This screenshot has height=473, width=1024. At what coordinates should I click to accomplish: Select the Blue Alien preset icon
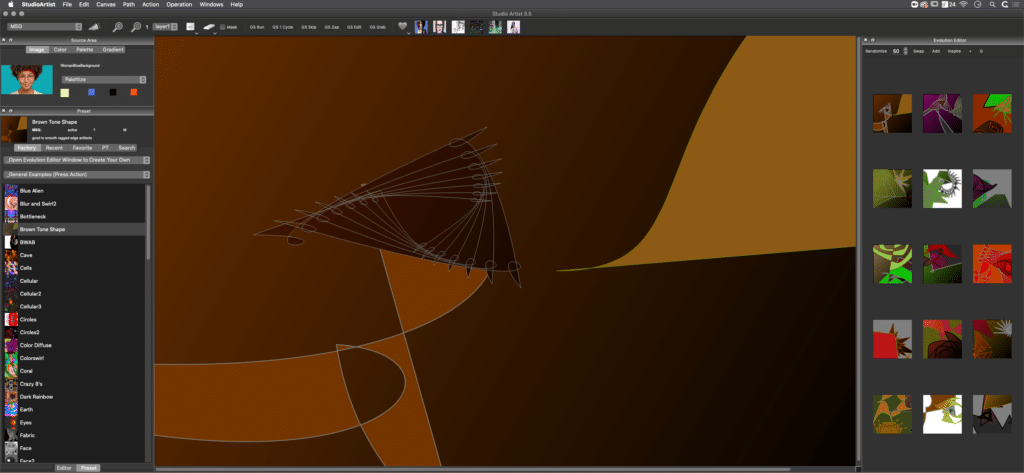11,190
